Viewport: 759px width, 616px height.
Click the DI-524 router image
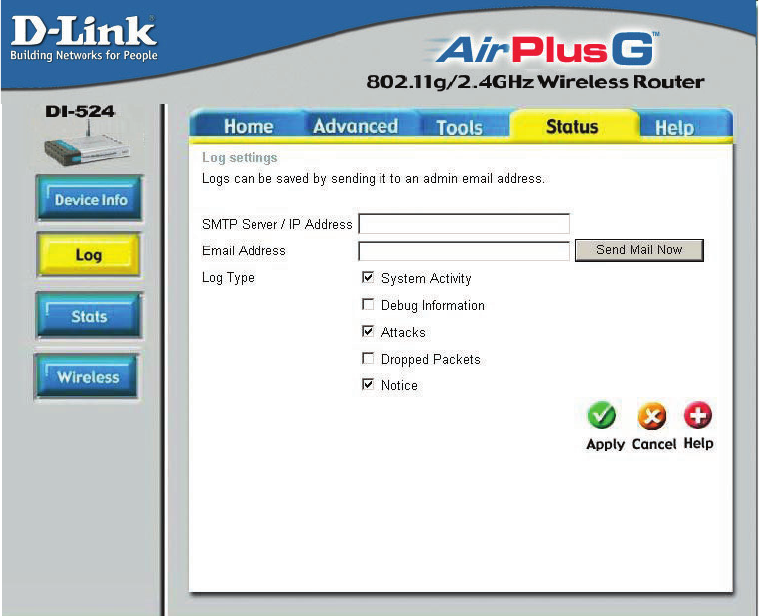coord(87,146)
